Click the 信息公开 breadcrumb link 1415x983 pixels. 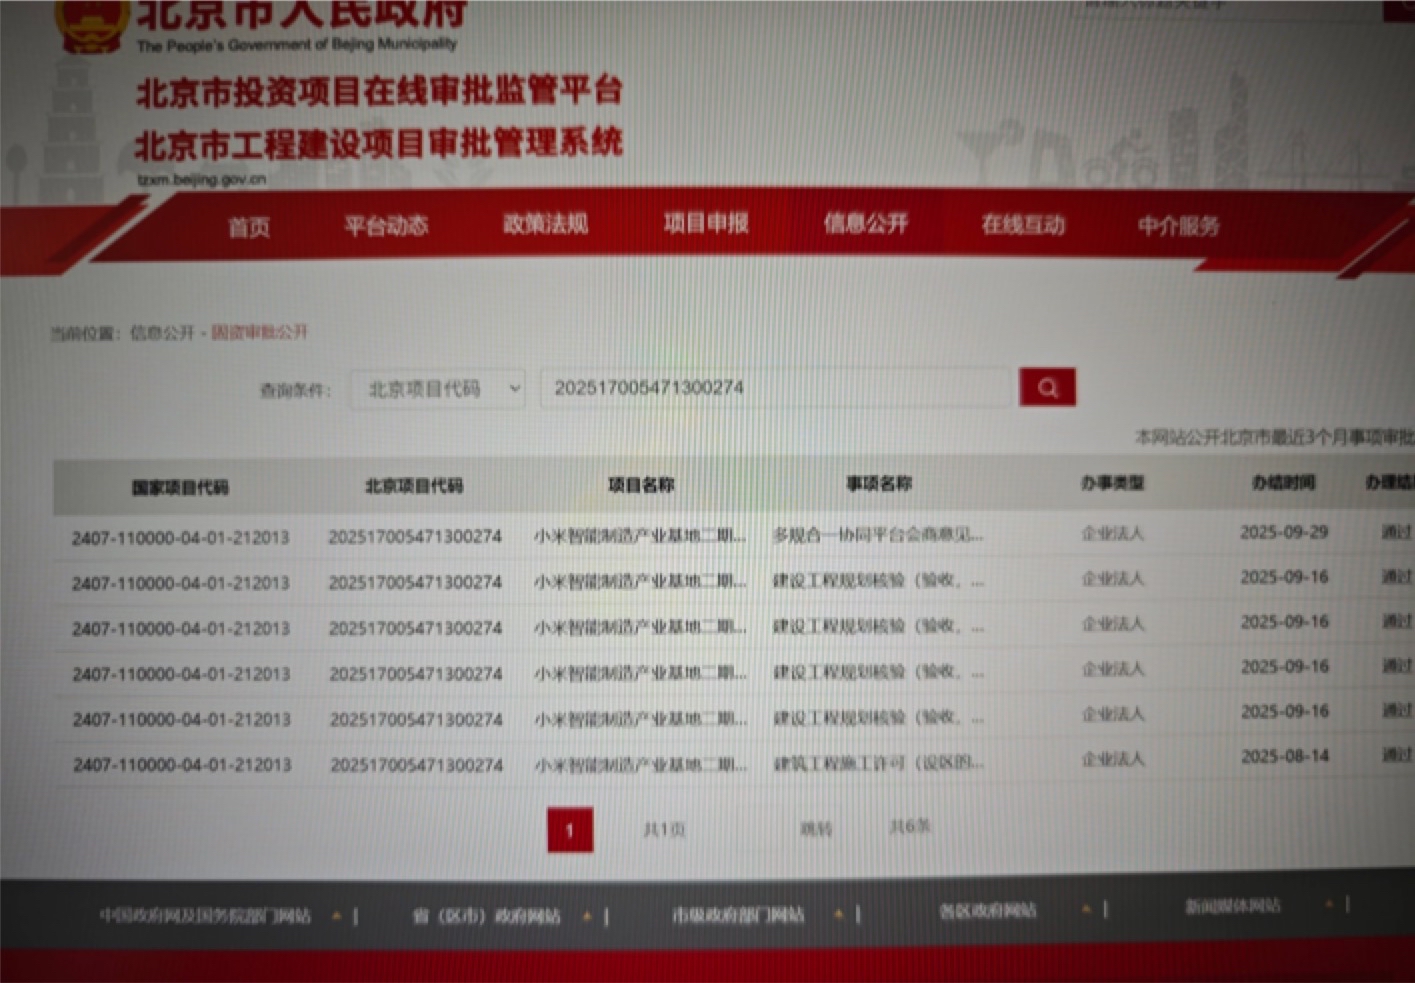click(x=162, y=332)
